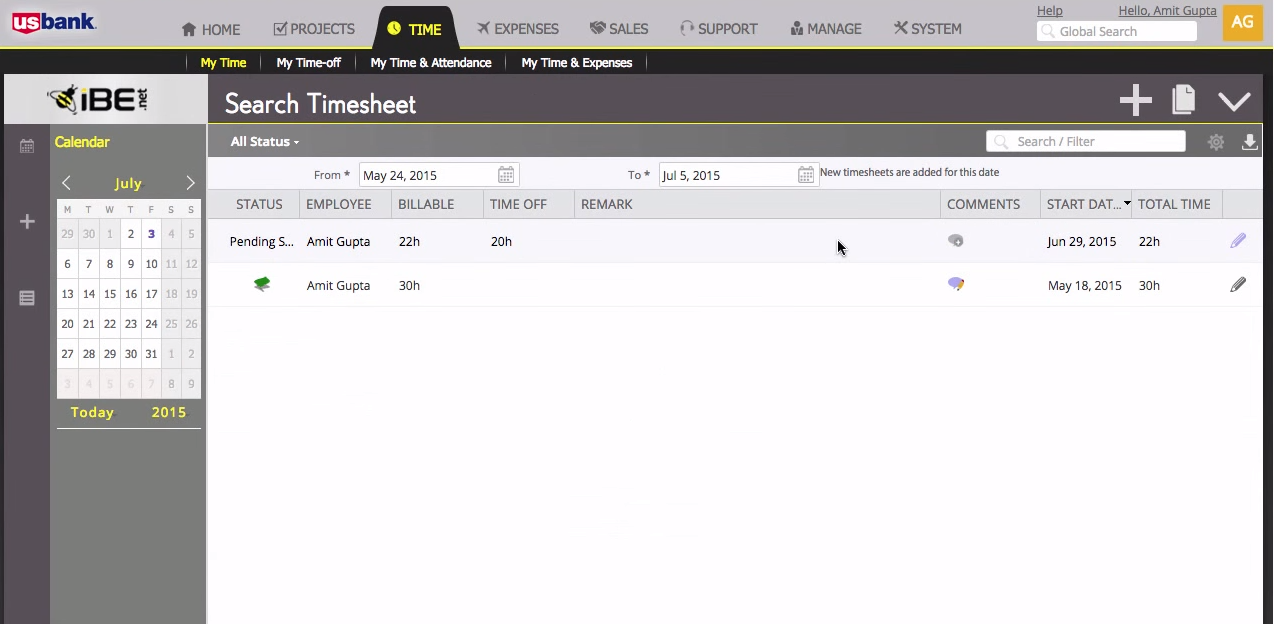Click 30h billable cell
This screenshot has height=624, width=1274.
click(x=409, y=285)
